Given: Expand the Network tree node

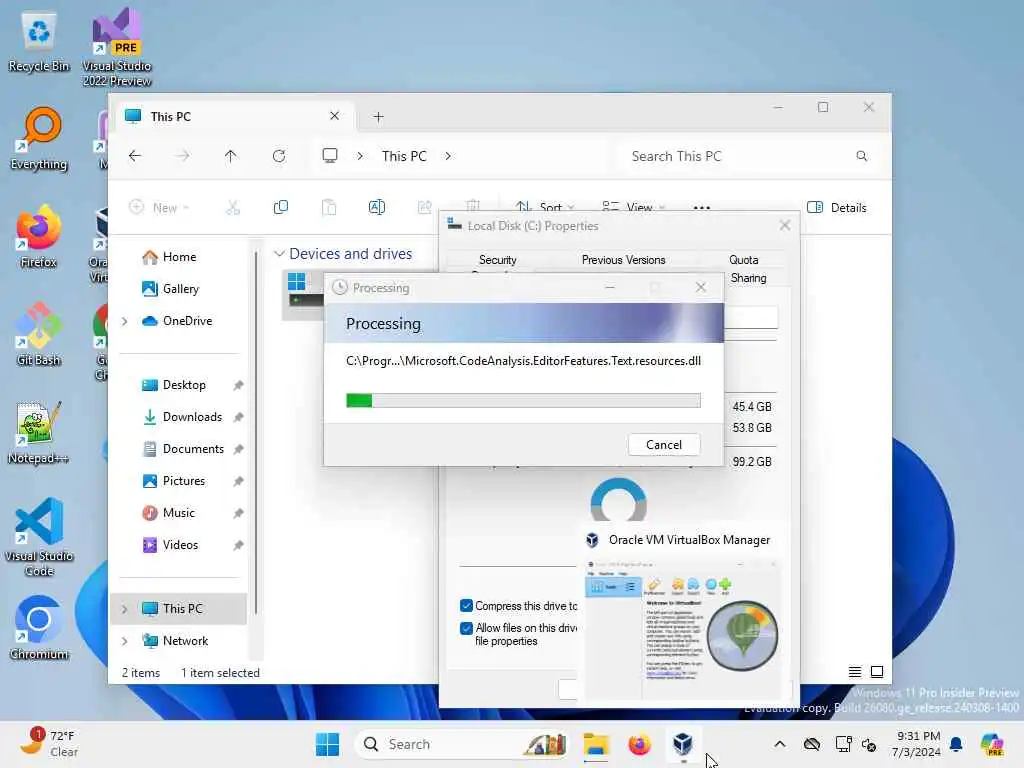Looking at the screenshot, I should pos(125,641).
